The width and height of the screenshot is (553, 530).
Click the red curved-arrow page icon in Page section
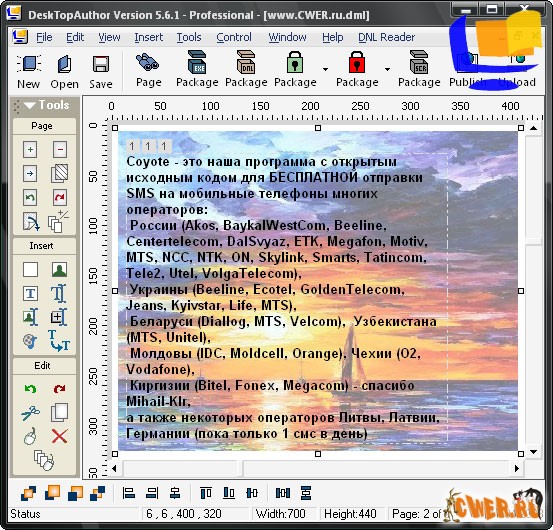pyautogui.click(x=60, y=197)
